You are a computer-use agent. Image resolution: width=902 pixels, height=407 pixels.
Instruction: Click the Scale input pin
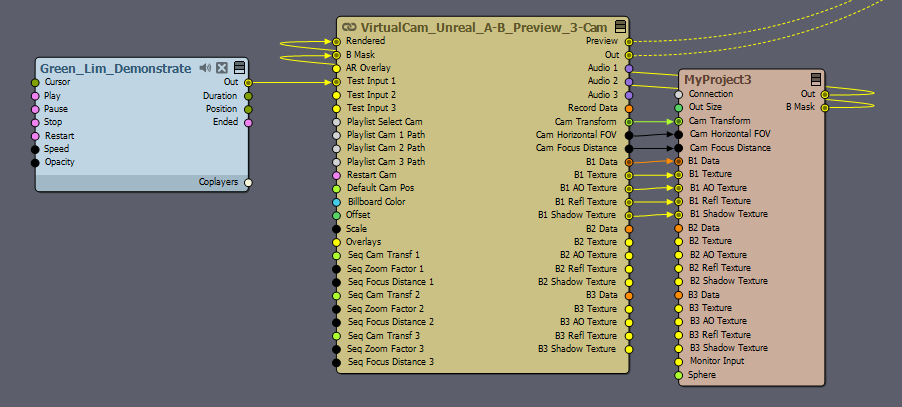coord(337,229)
